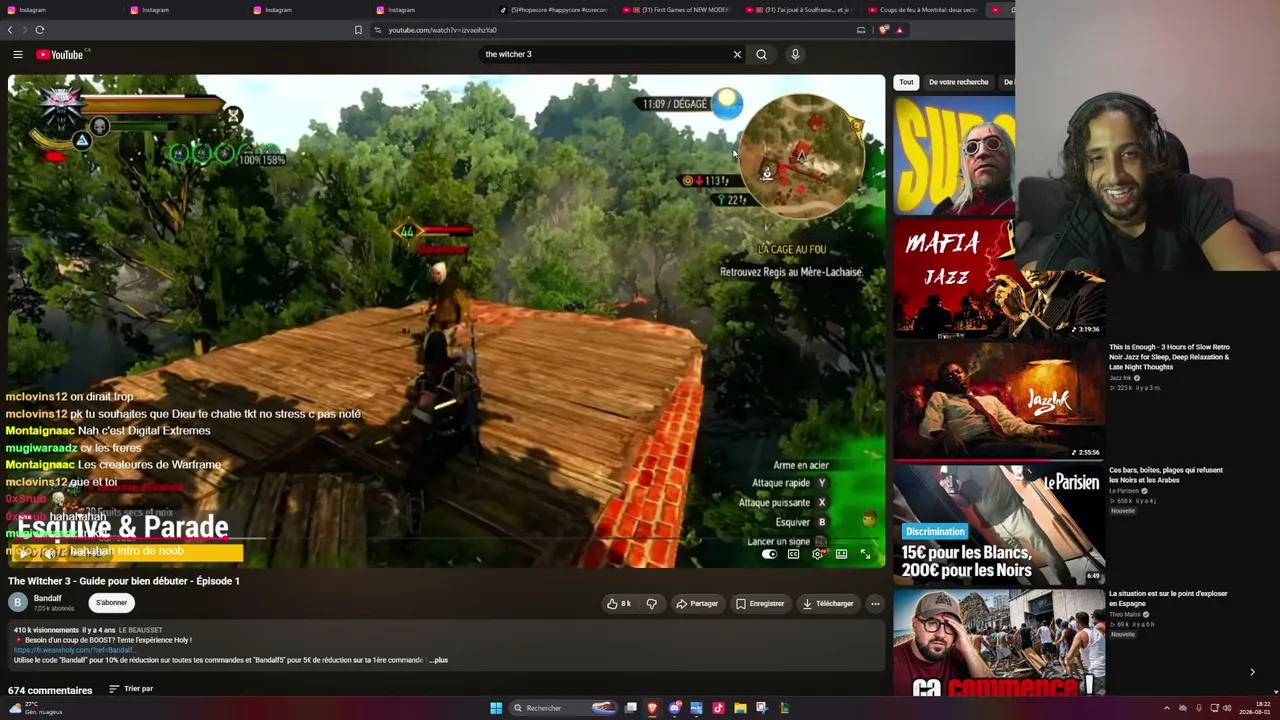This screenshot has height=720, width=1280.
Task: Toggle the autoplay switch in the player
Action: pos(769,554)
